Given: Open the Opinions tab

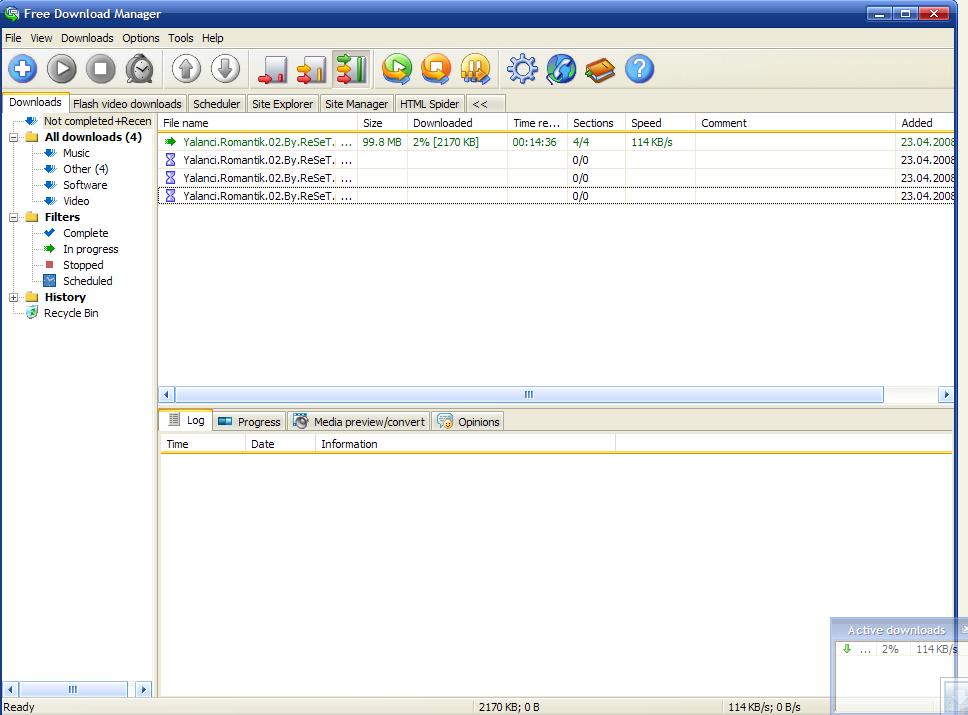Looking at the screenshot, I should point(468,422).
